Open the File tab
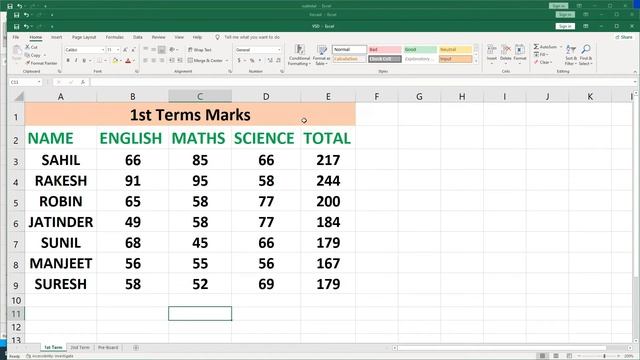Viewport: 640px width, 360px height. click(16, 37)
